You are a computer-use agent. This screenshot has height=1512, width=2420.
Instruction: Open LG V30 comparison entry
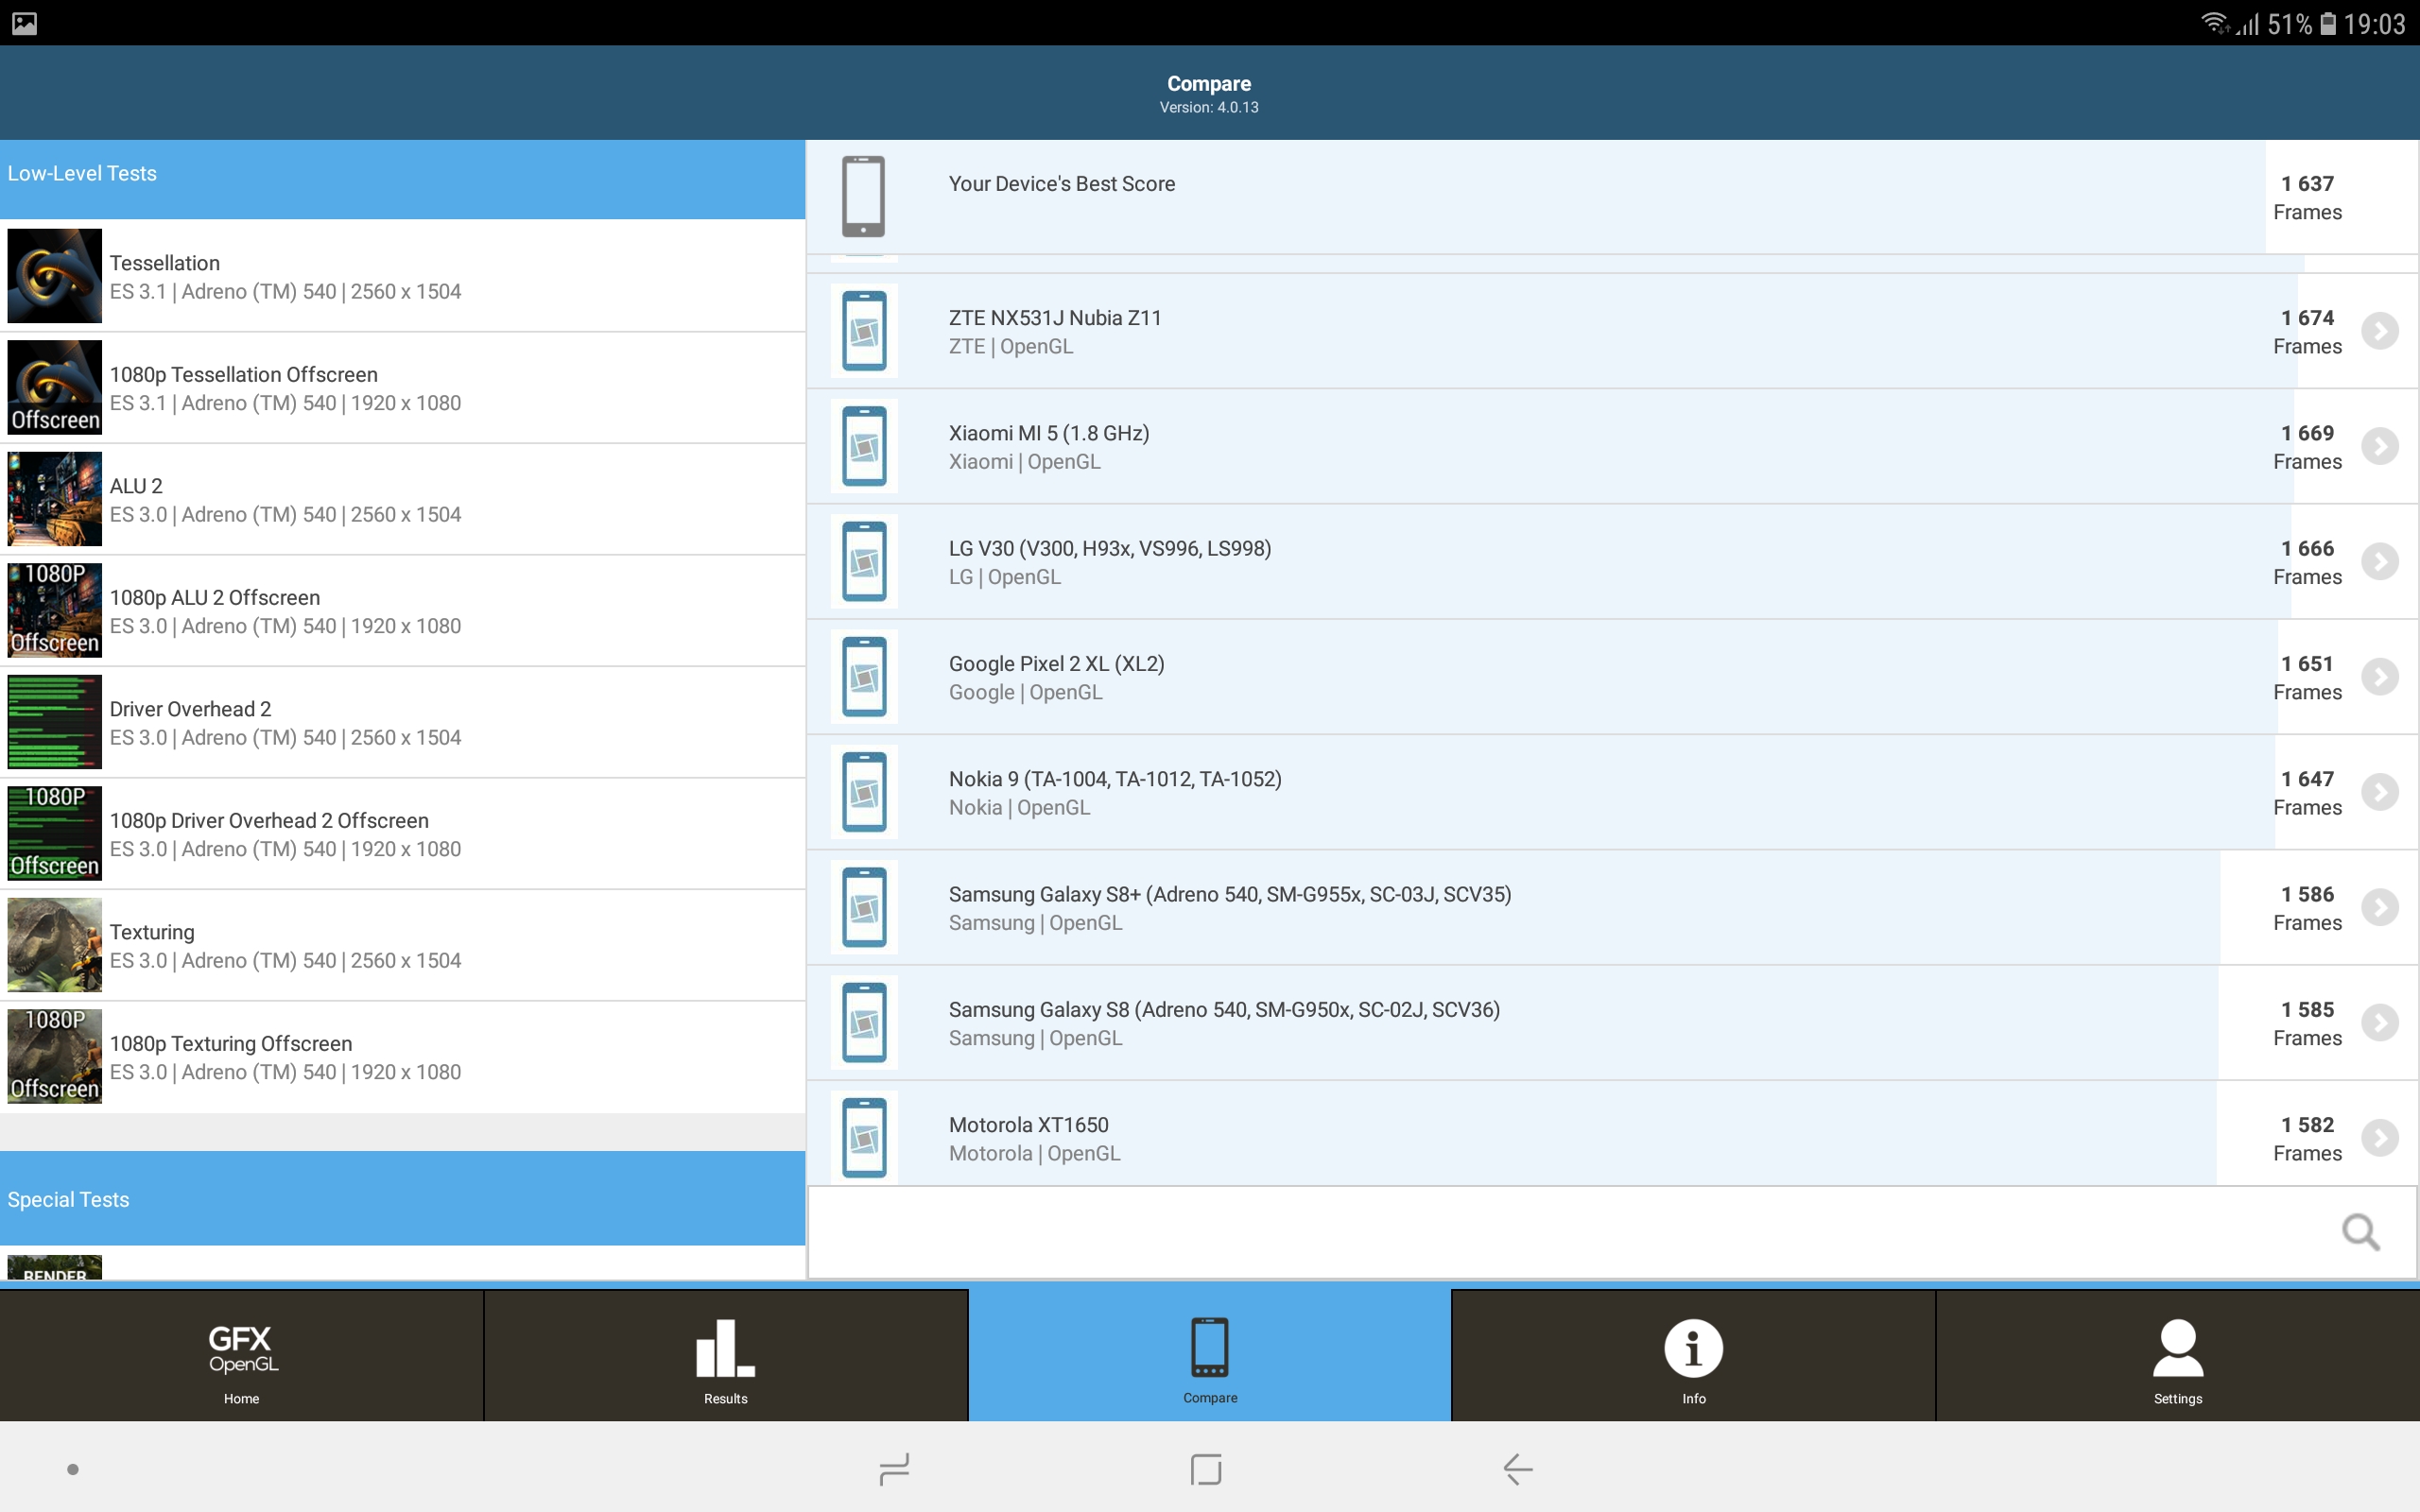(x=1612, y=561)
